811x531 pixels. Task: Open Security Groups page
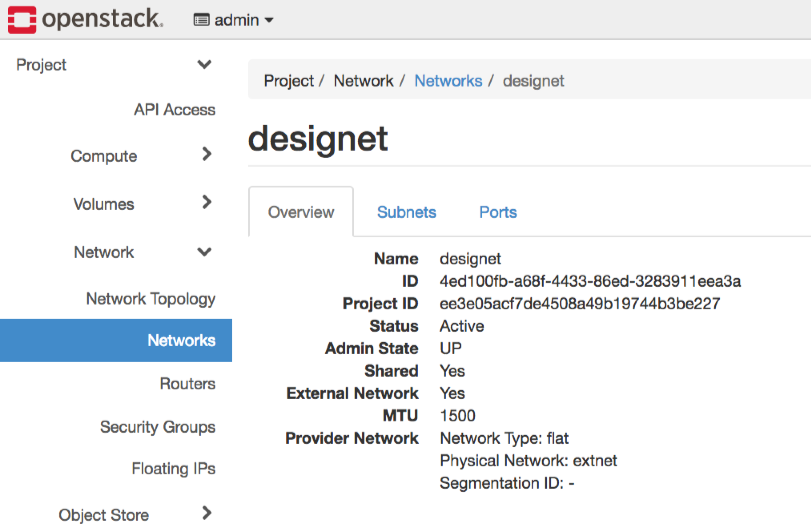[x=157, y=427]
